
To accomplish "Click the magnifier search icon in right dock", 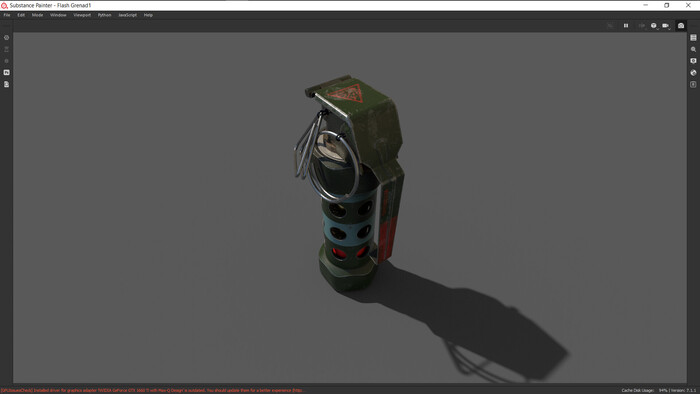I will (693, 49).
